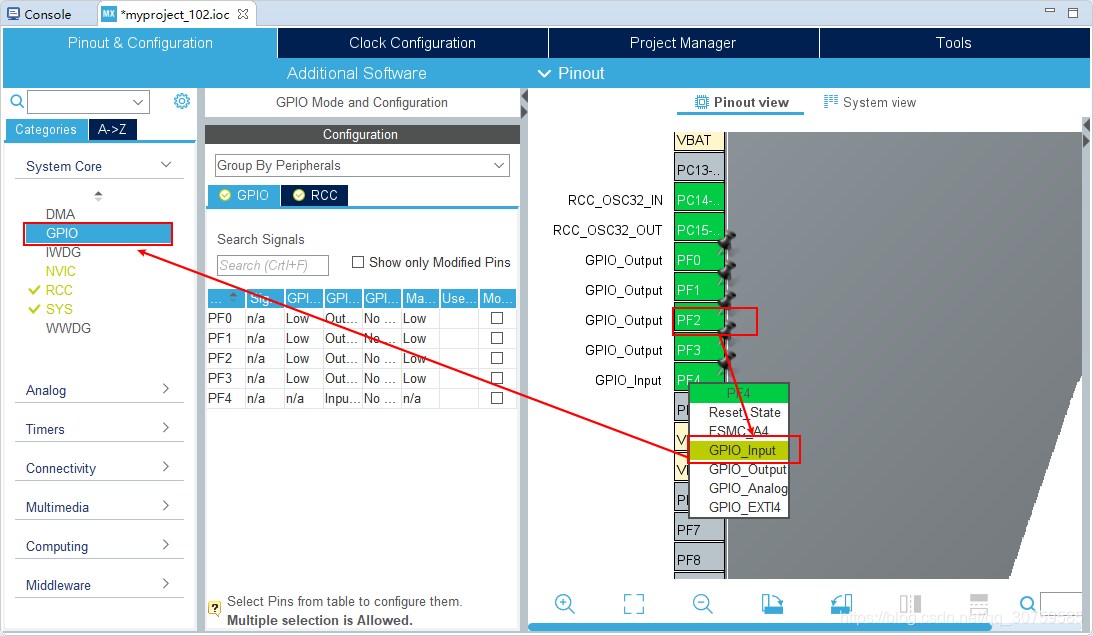The image size is (1093, 636).
Task: Check the Modified box for PF1
Action: [497, 338]
